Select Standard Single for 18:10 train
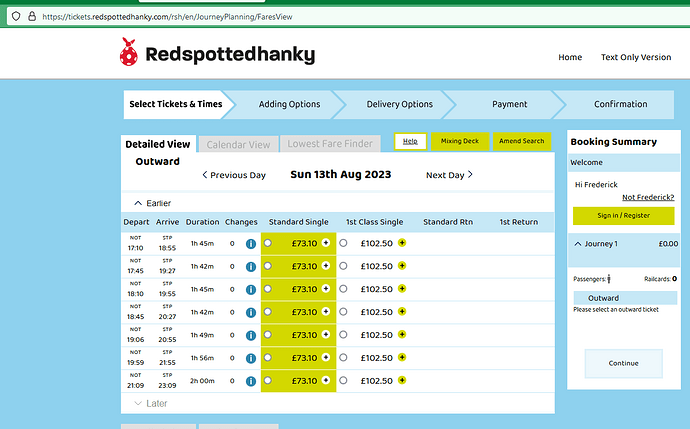This screenshot has height=429, width=690. pyautogui.click(x=268, y=289)
